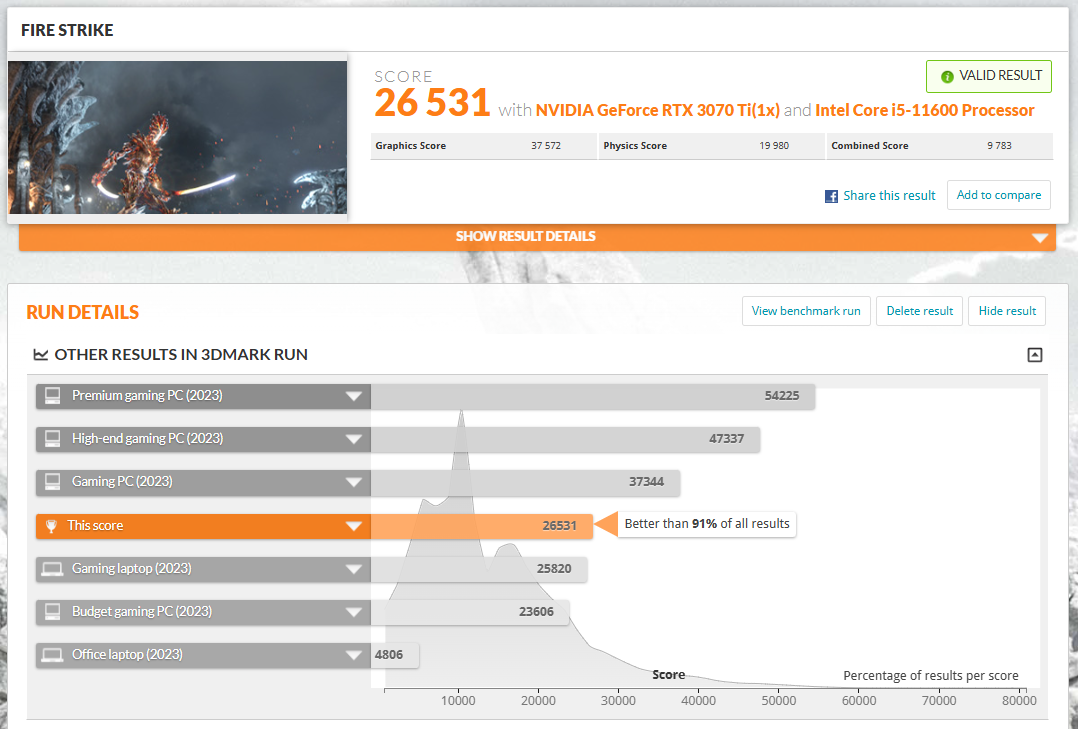
Task: Click the RUN DETAILS heading
Action: pyautogui.click(x=82, y=313)
